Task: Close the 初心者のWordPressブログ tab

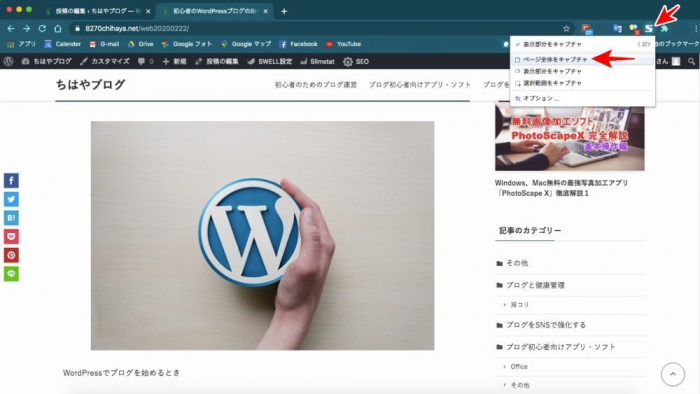Action: pos(266,11)
